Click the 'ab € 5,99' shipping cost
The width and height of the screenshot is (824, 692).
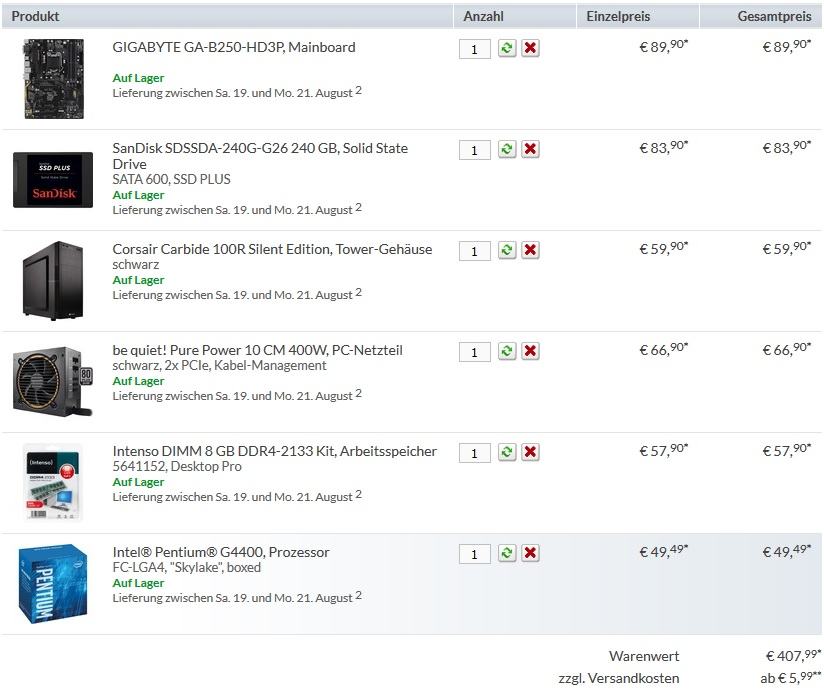[x=790, y=677]
